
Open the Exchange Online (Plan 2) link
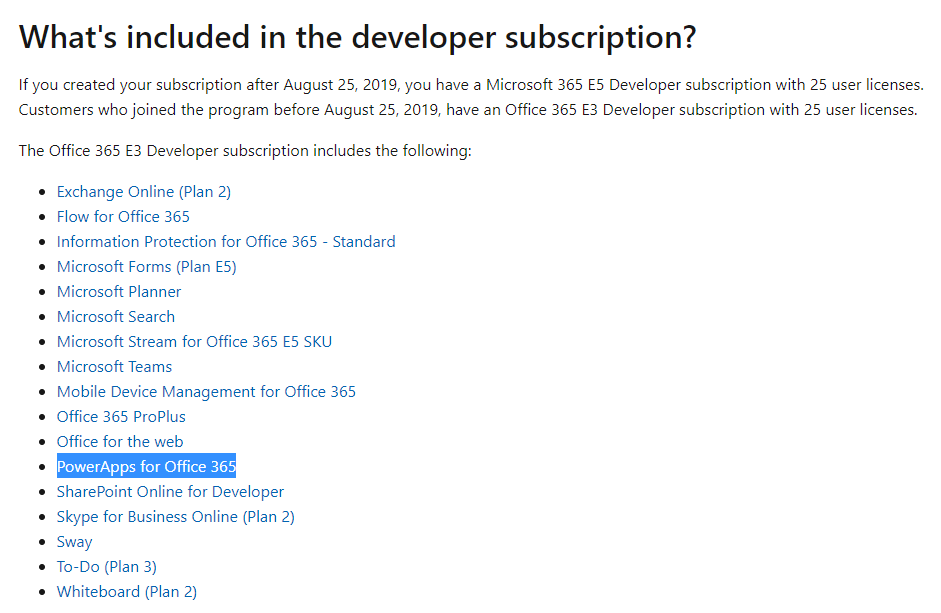[143, 191]
